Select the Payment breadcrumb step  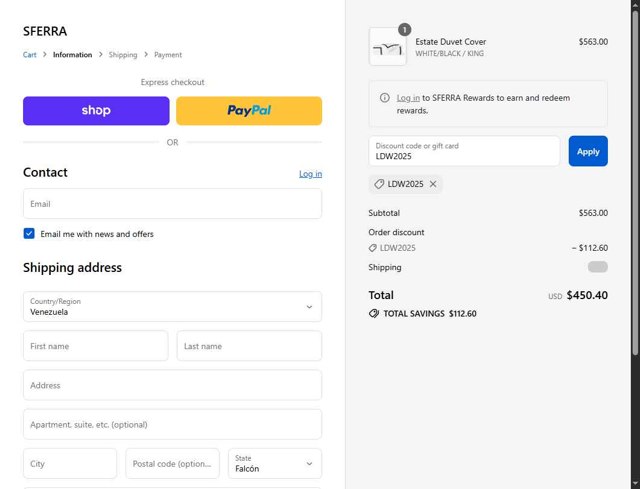(x=168, y=55)
